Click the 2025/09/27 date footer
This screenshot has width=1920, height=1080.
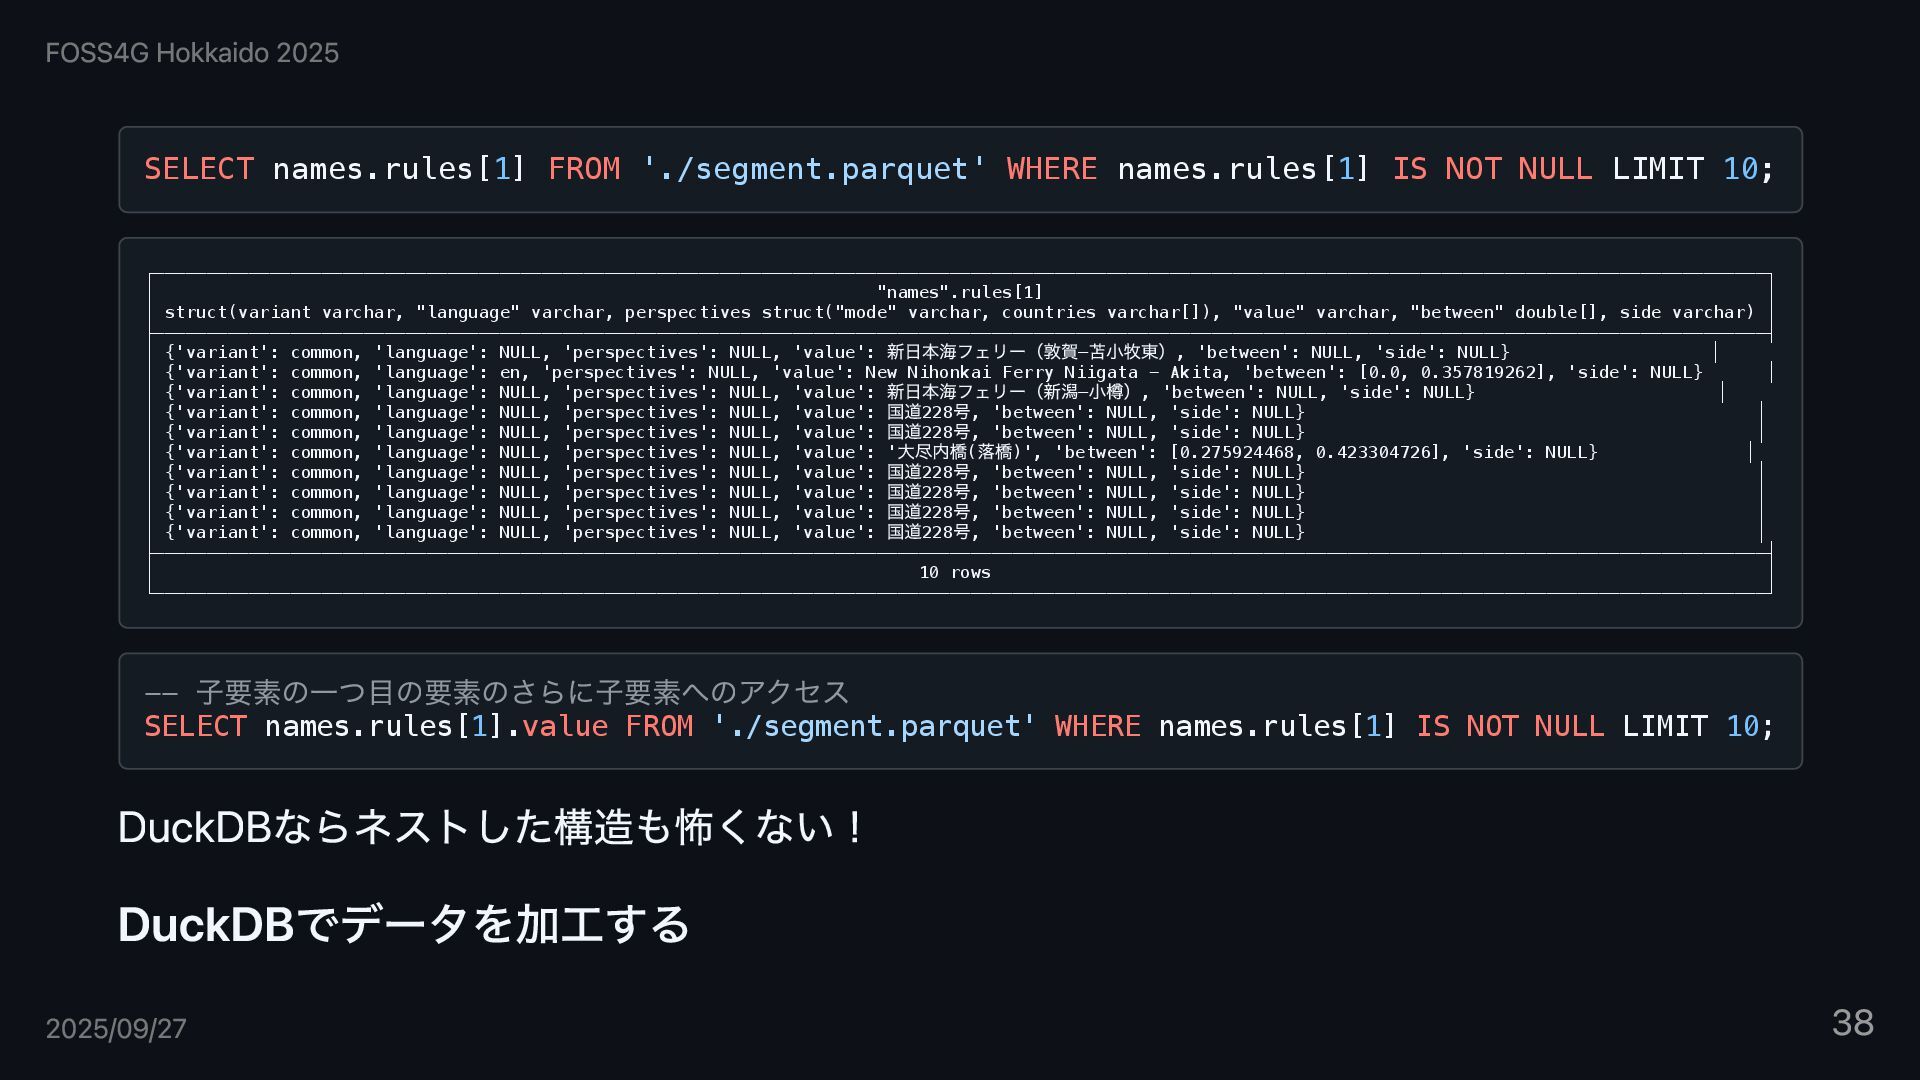116,1029
